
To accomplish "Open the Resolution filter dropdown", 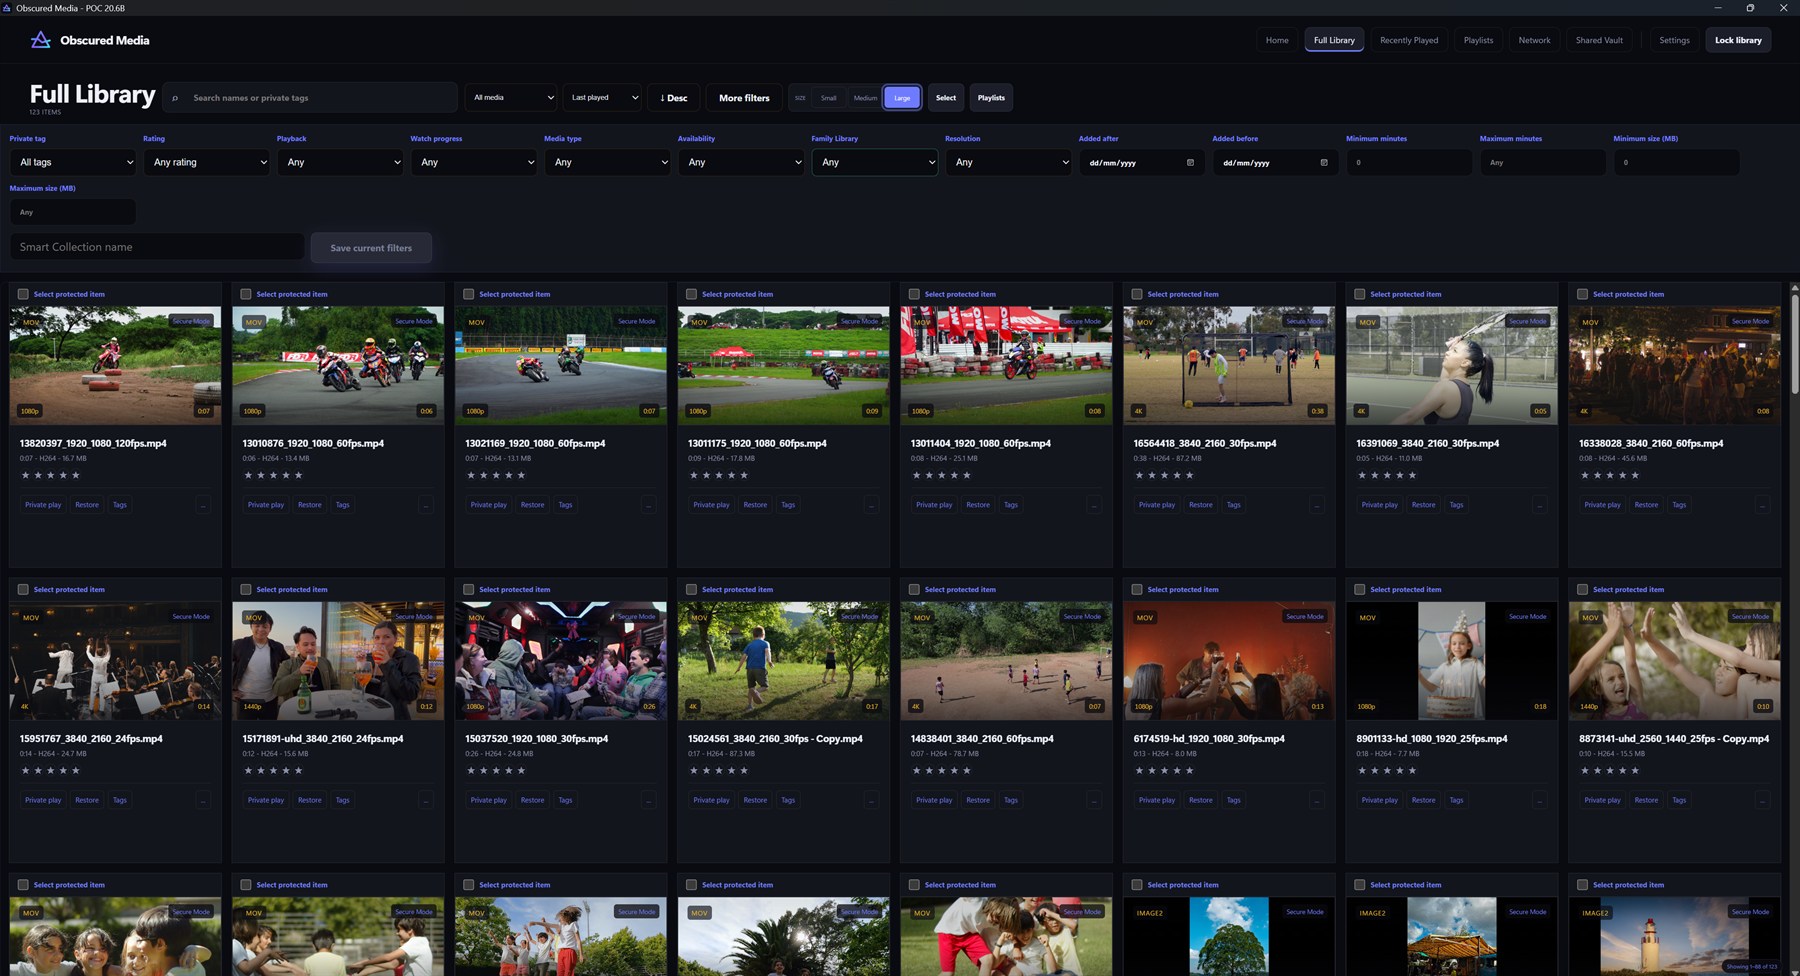I will tap(1008, 162).
